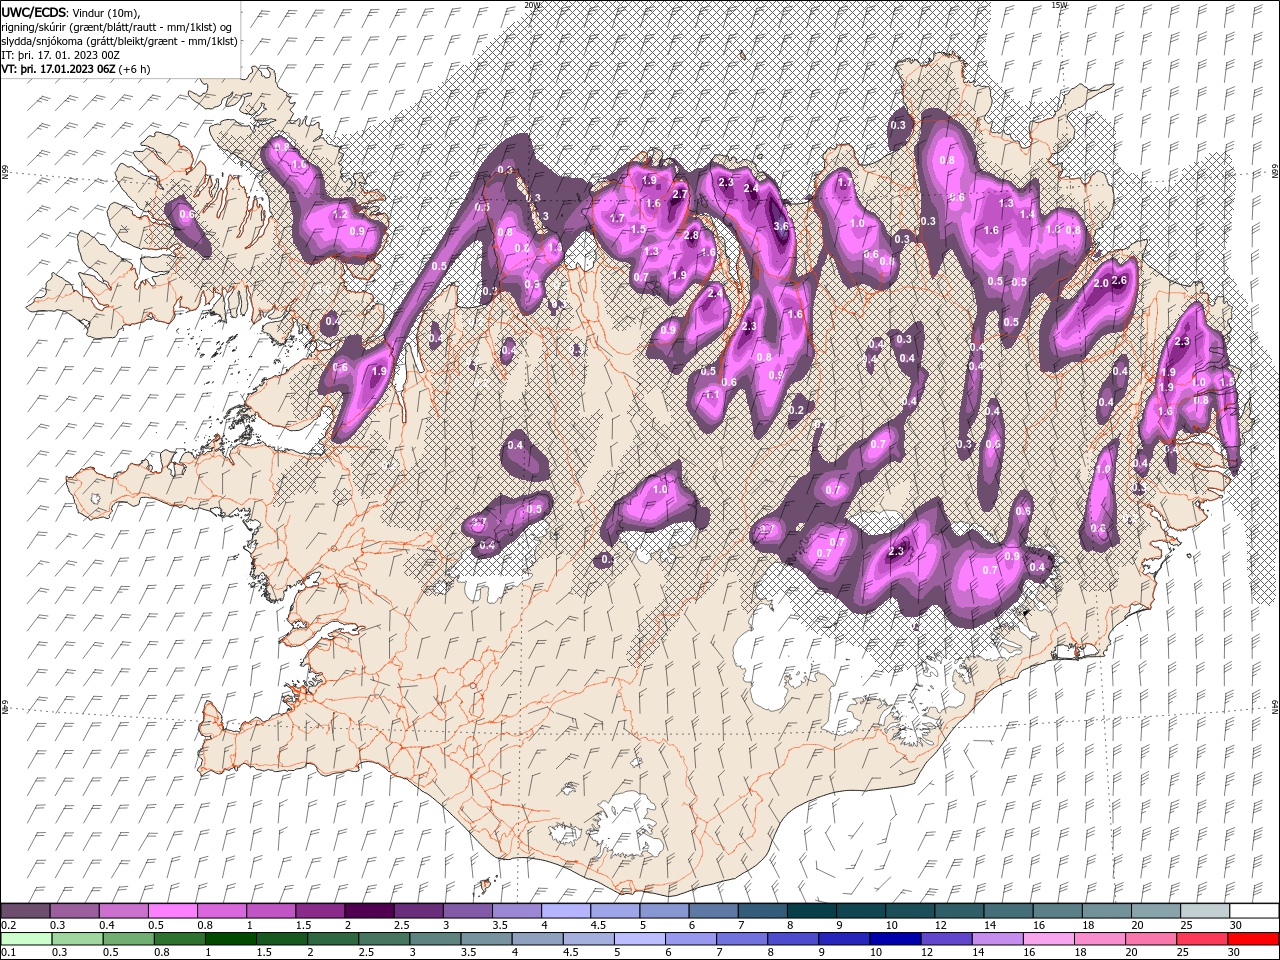Click the 1.4 value in the northeast
Screen dimensions: 1280x960
pos(1027,215)
